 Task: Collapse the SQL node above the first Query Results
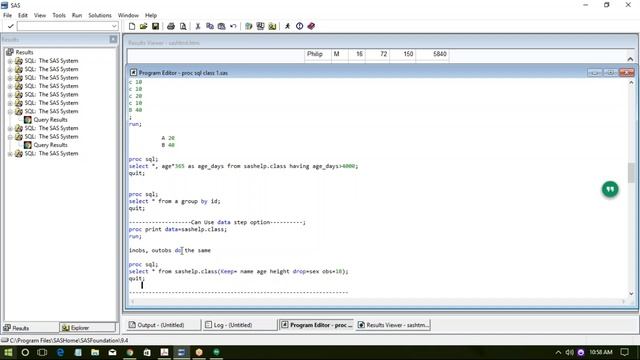pos(10,111)
